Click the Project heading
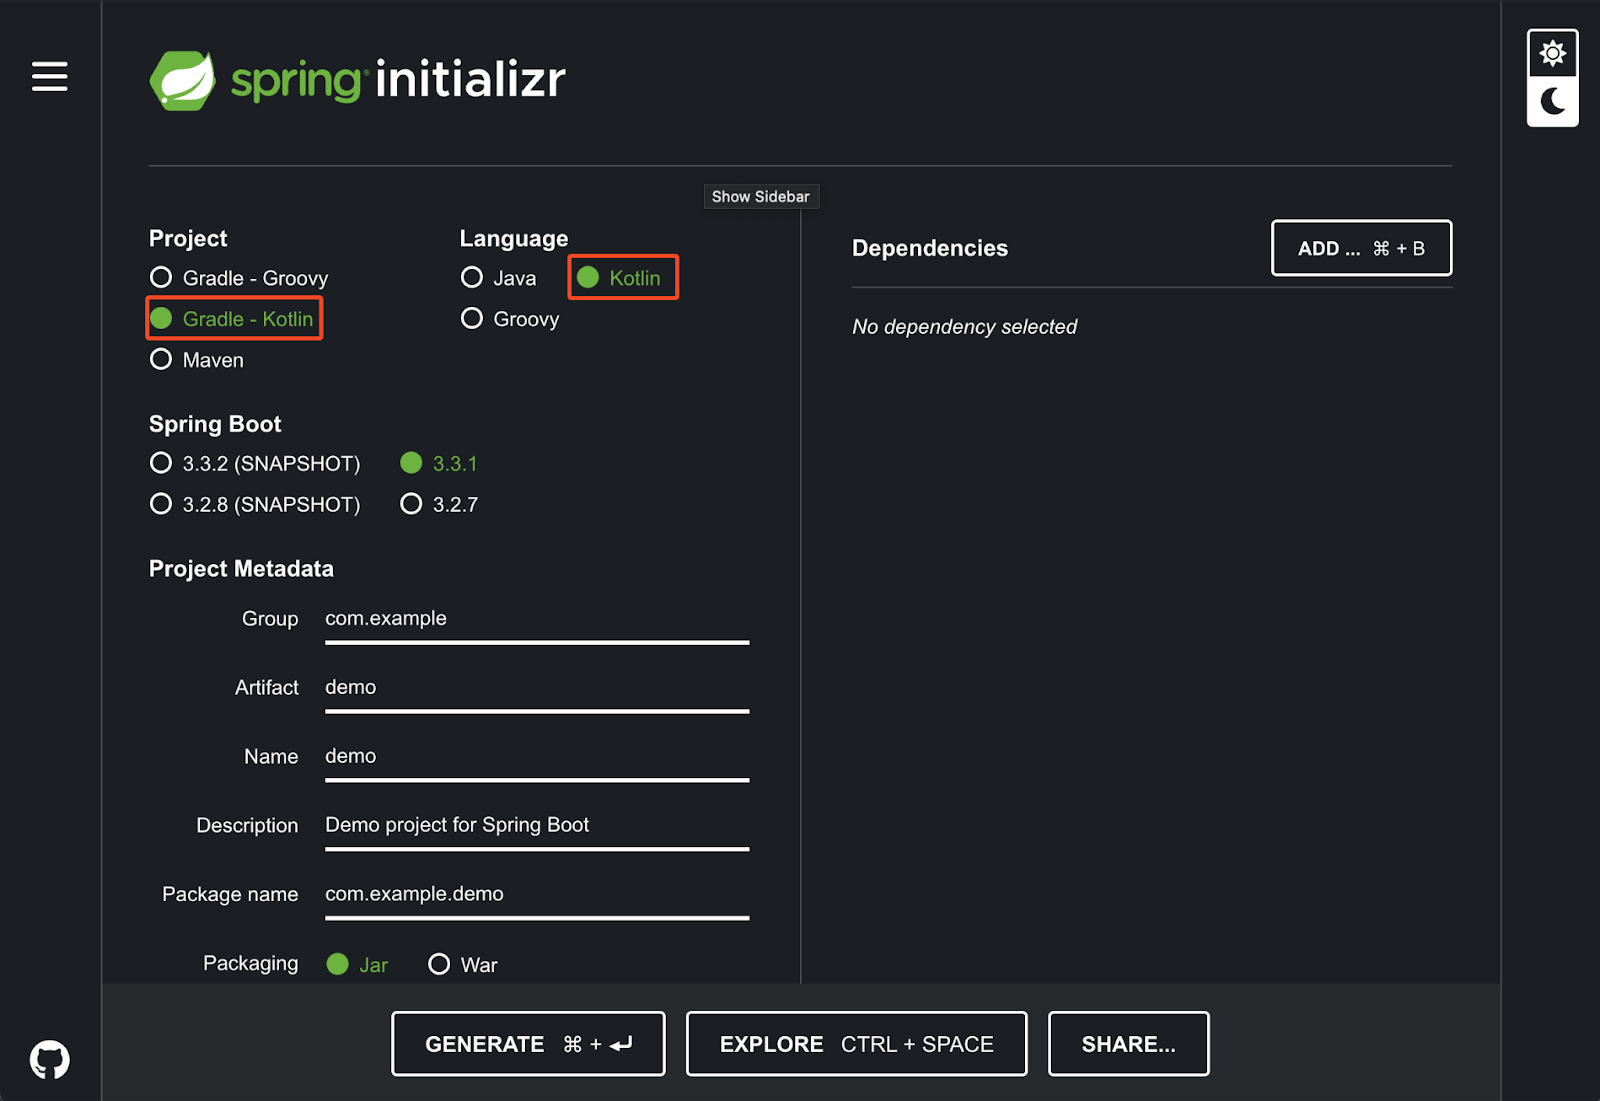Screen dimensions: 1600x1101 pos(188,238)
